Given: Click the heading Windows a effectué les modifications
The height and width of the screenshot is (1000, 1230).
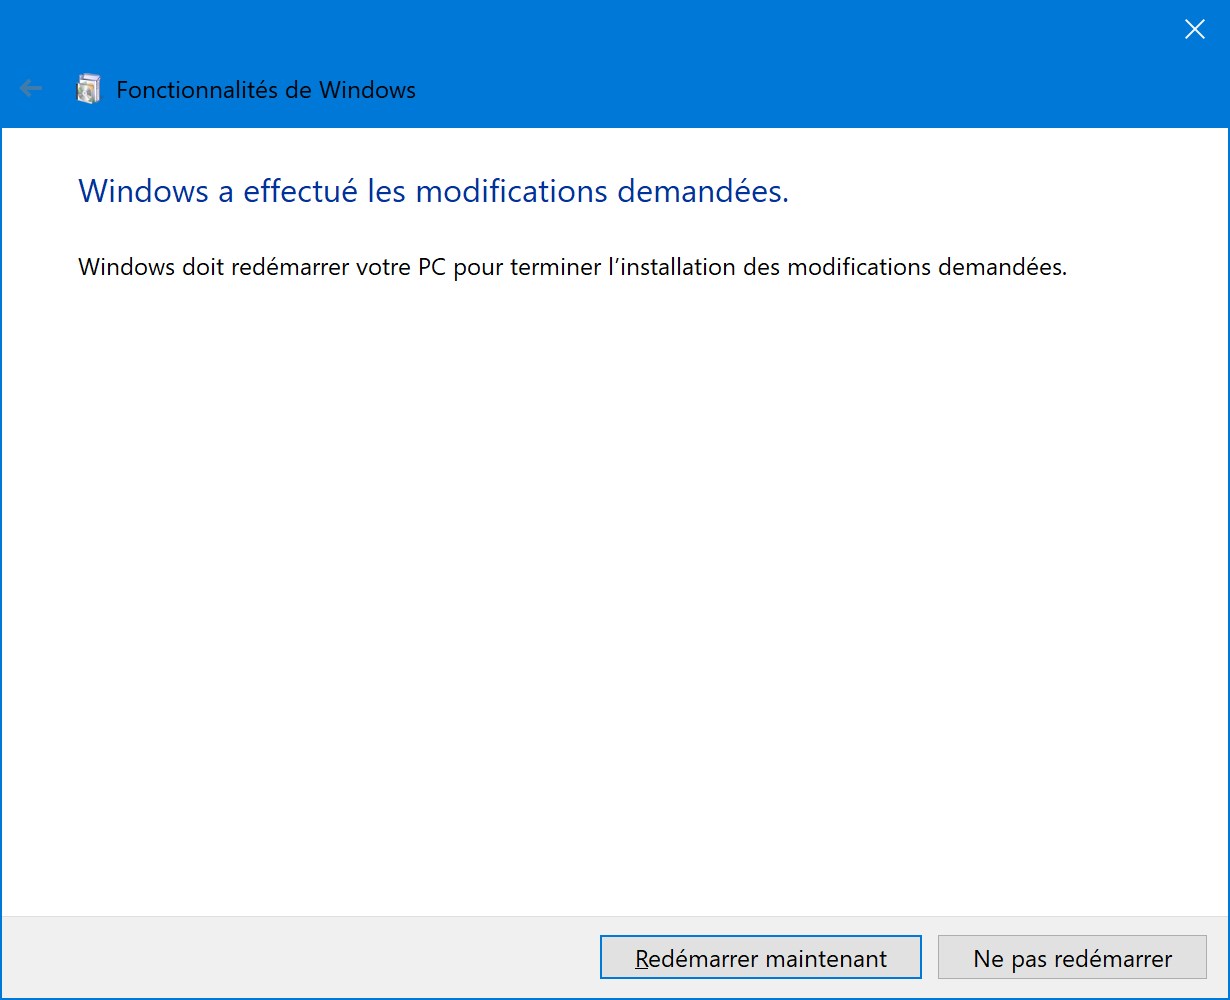Looking at the screenshot, I should (433, 191).
